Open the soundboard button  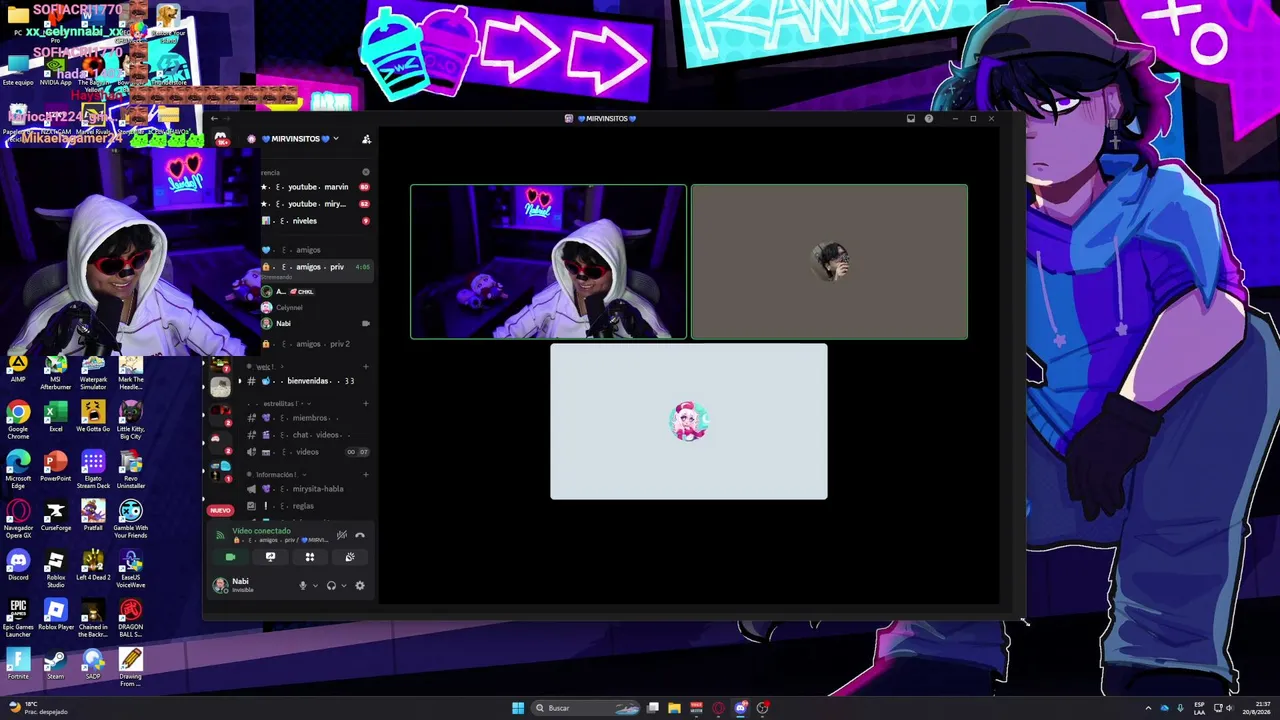click(x=350, y=557)
